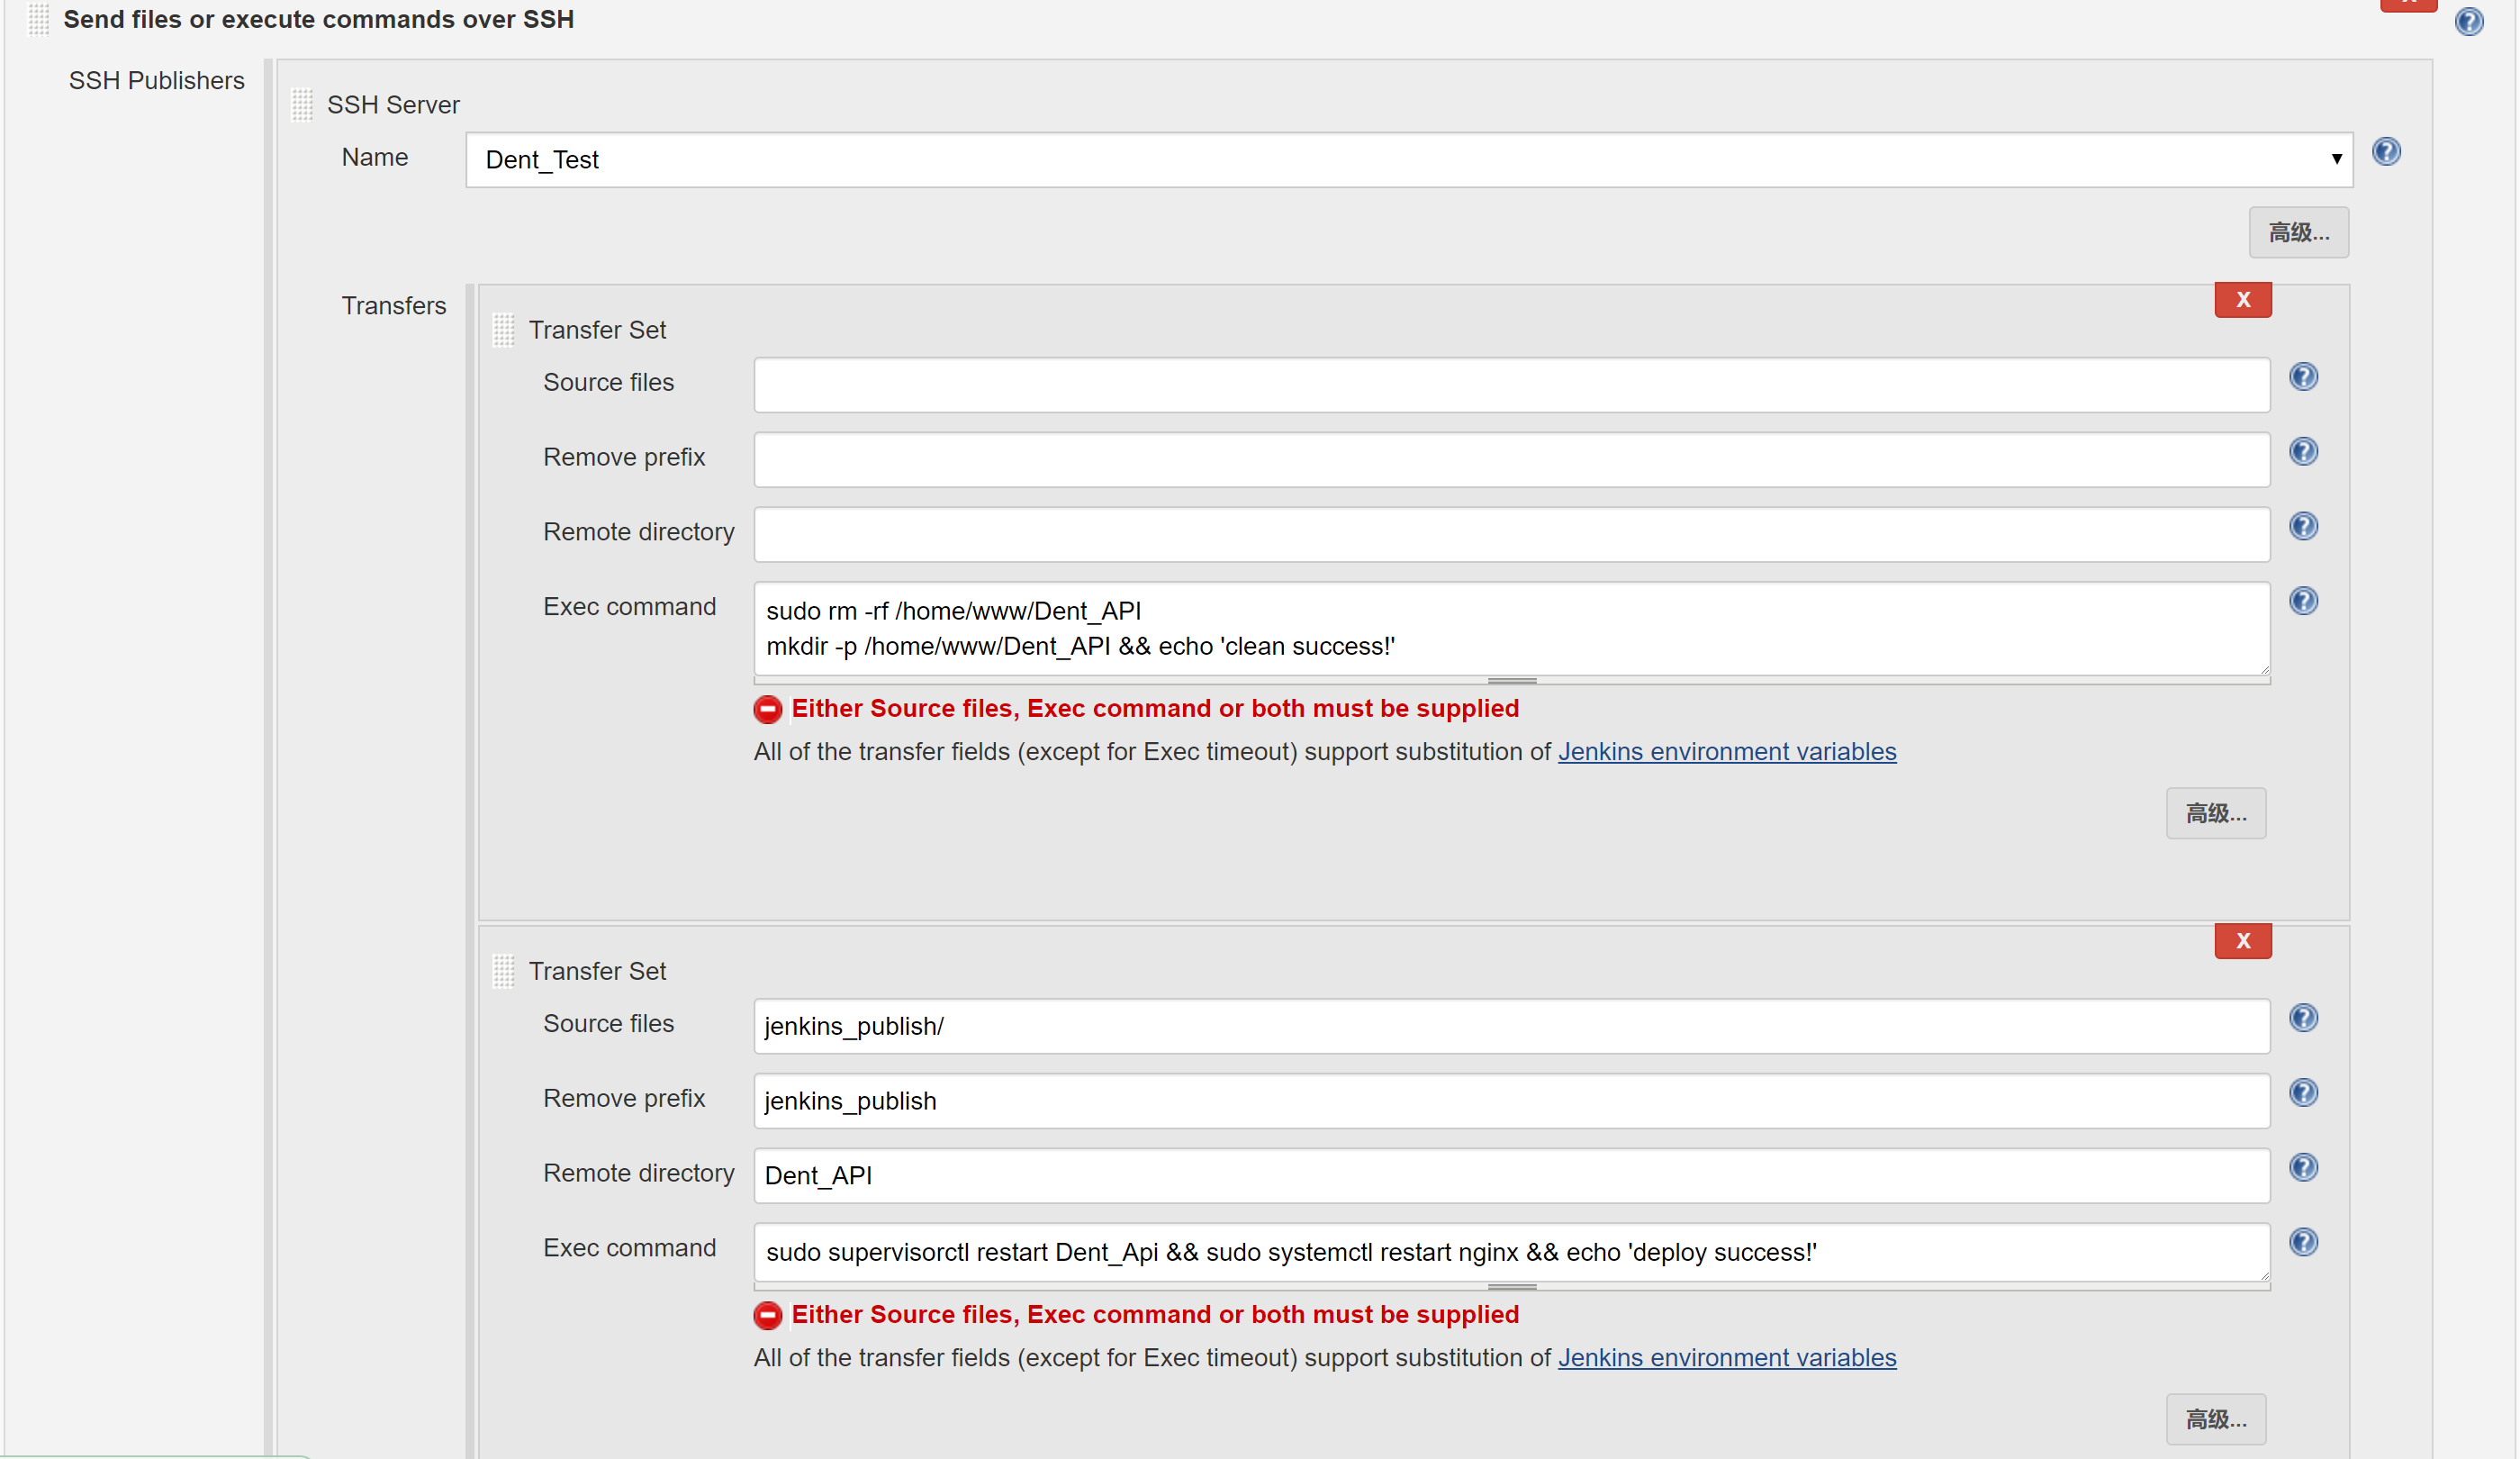Grab the first Transfer Set drag handle
The image size is (2520, 1459).
click(503, 330)
